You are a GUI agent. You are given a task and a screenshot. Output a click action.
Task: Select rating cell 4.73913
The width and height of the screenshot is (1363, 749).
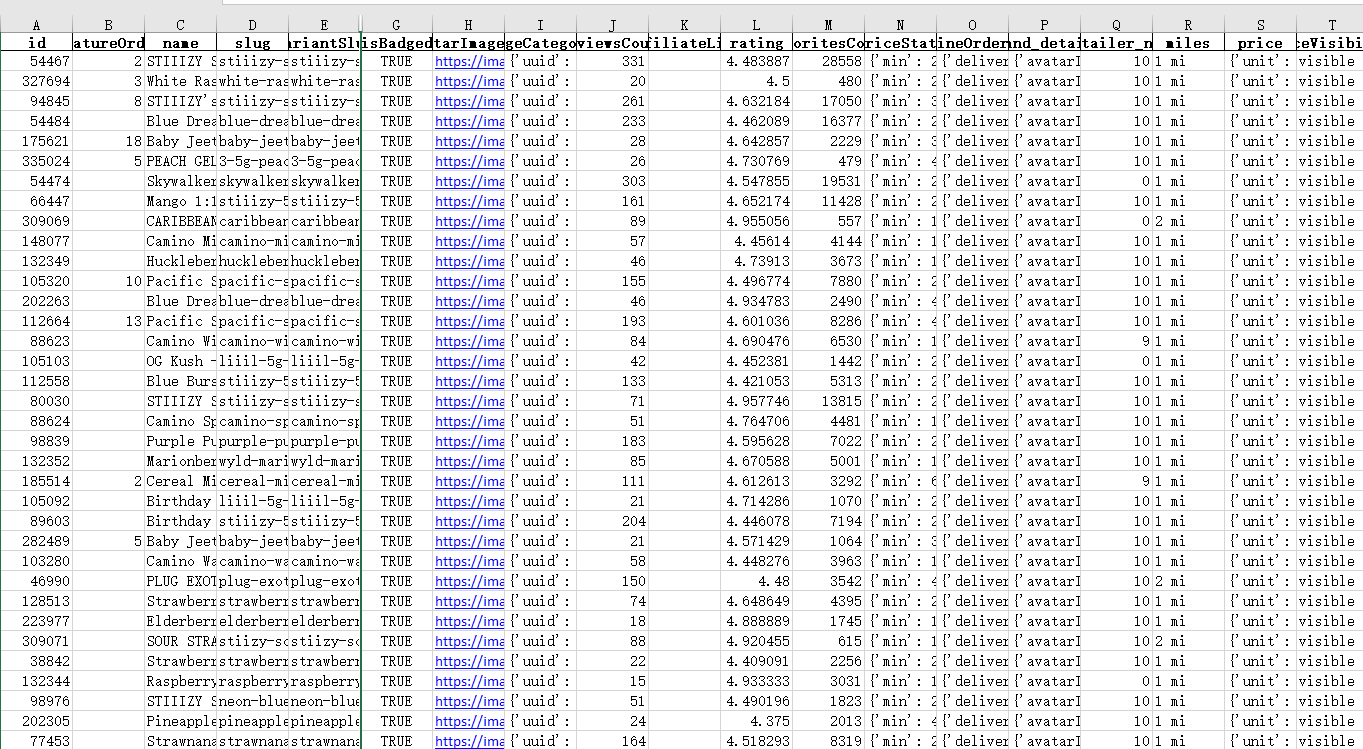click(x=756, y=261)
